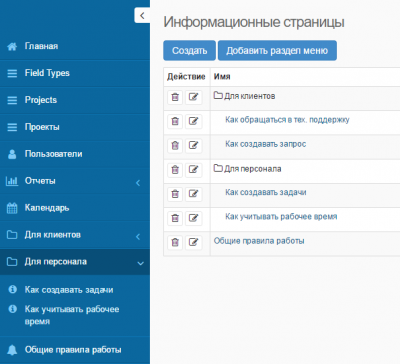Click the folder icon beside sidebar Для персонала
The image size is (400, 364).
12,262
